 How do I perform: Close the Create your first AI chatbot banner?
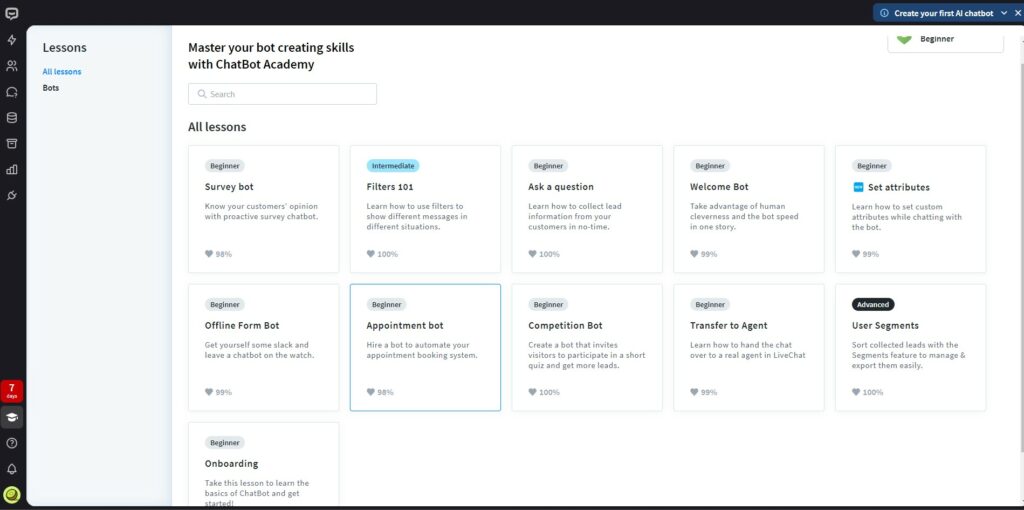click(1017, 13)
